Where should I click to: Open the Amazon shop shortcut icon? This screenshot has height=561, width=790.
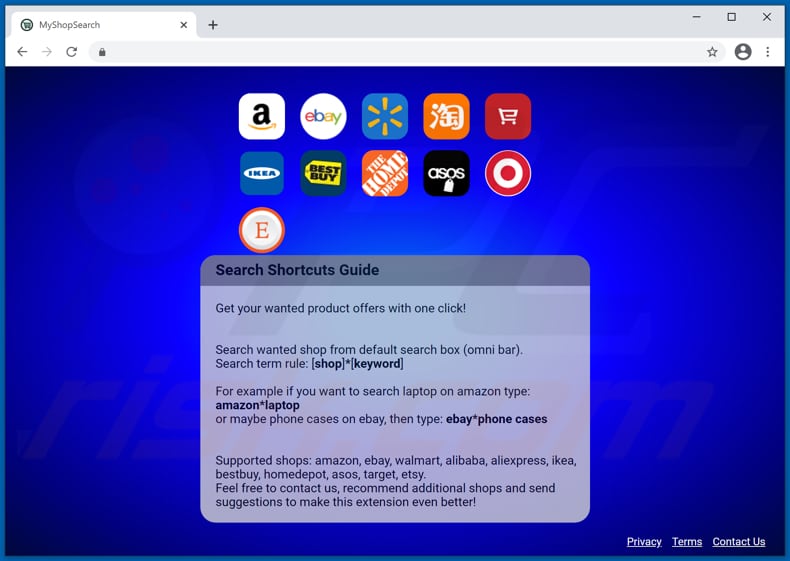[x=261, y=116]
